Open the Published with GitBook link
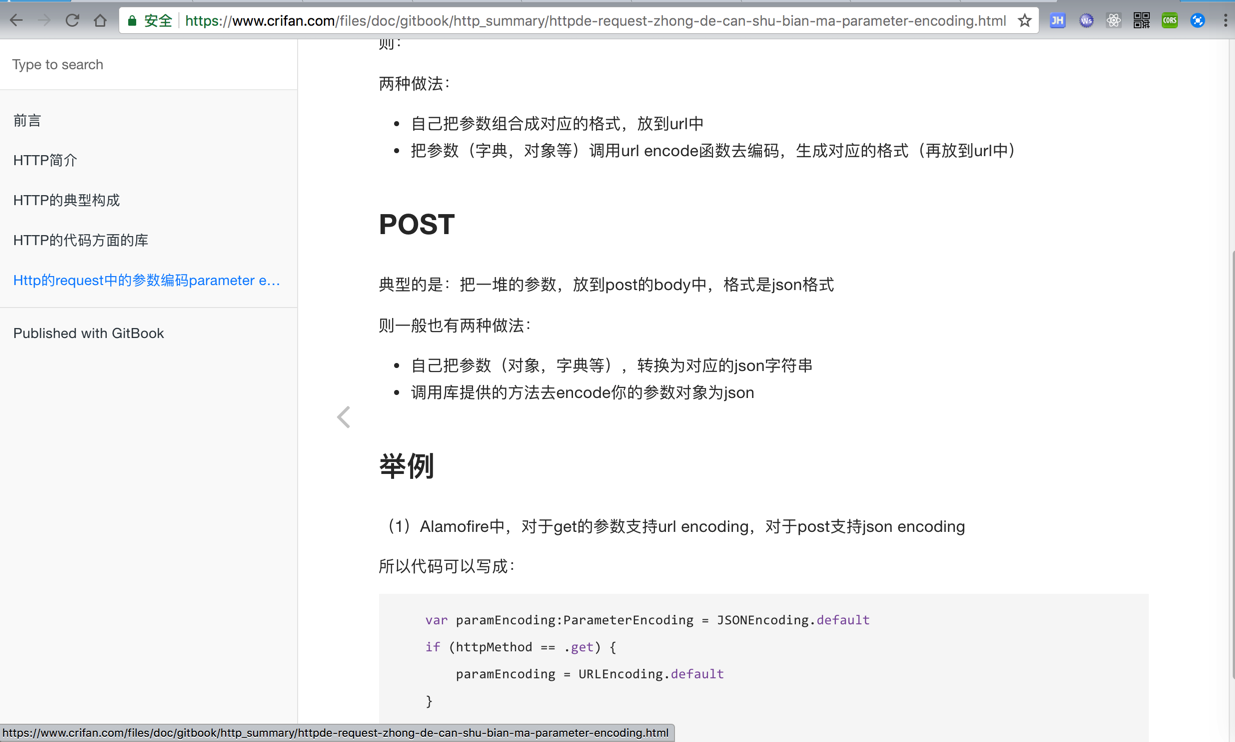Screen dimensions: 1235x742 click(x=88, y=333)
